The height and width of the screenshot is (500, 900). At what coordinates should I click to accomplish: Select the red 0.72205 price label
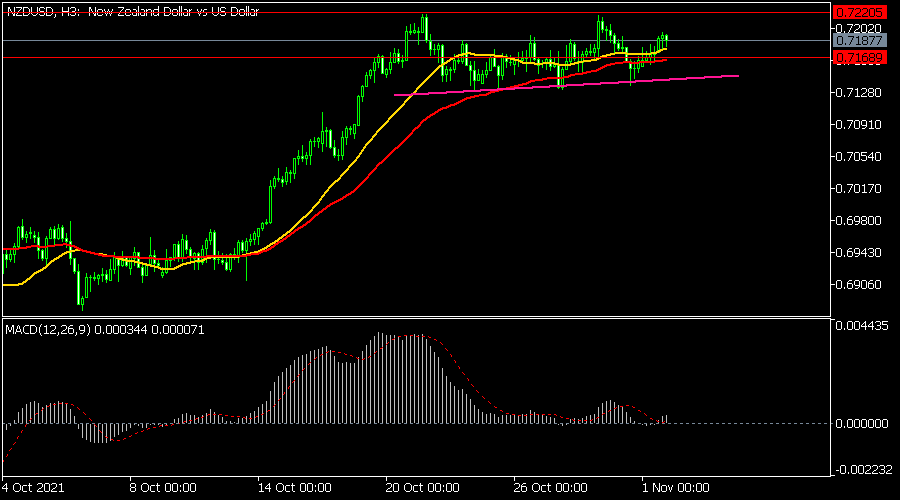click(x=859, y=12)
